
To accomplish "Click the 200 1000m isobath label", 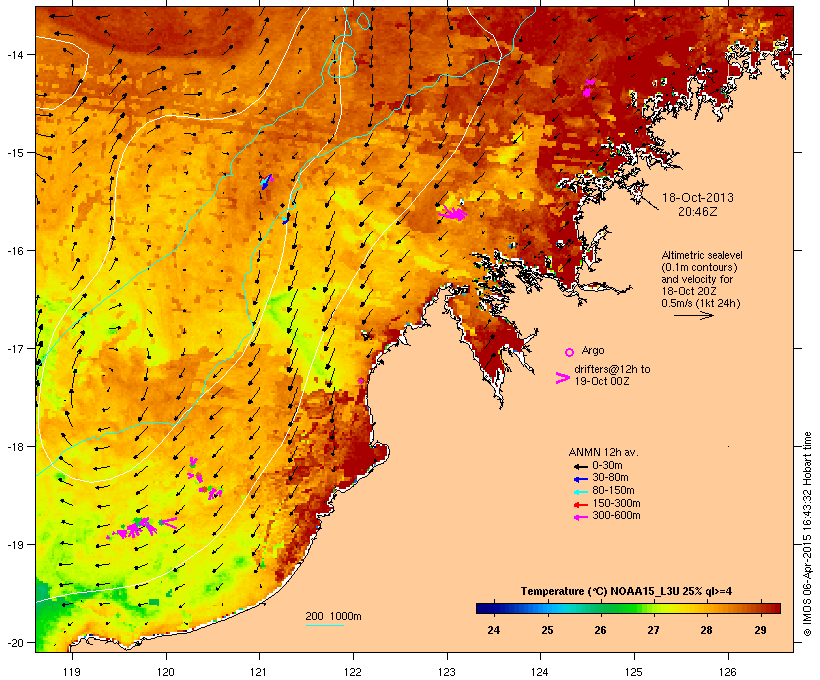I will click(x=333, y=616).
